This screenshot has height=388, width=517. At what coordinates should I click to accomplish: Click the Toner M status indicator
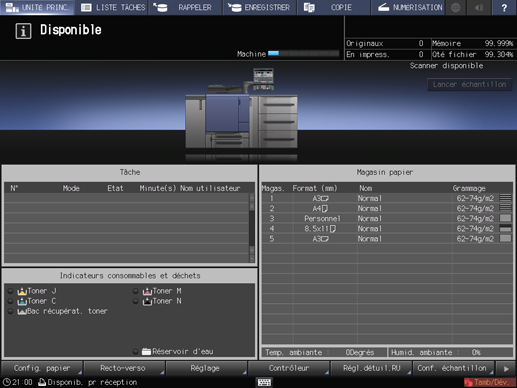coord(135,291)
